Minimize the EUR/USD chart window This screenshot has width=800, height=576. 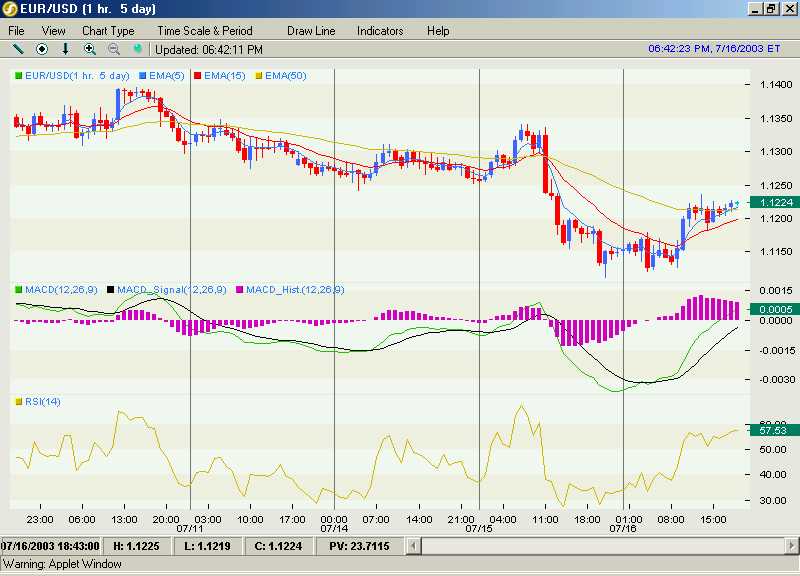pyautogui.click(x=756, y=9)
